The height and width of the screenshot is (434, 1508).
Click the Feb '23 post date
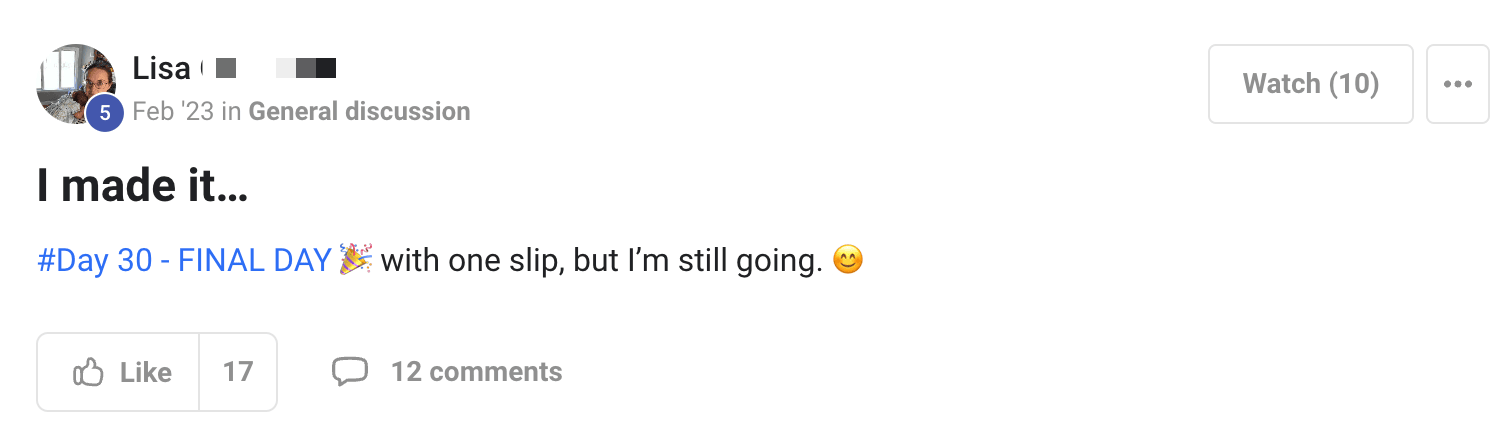tap(173, 111)
